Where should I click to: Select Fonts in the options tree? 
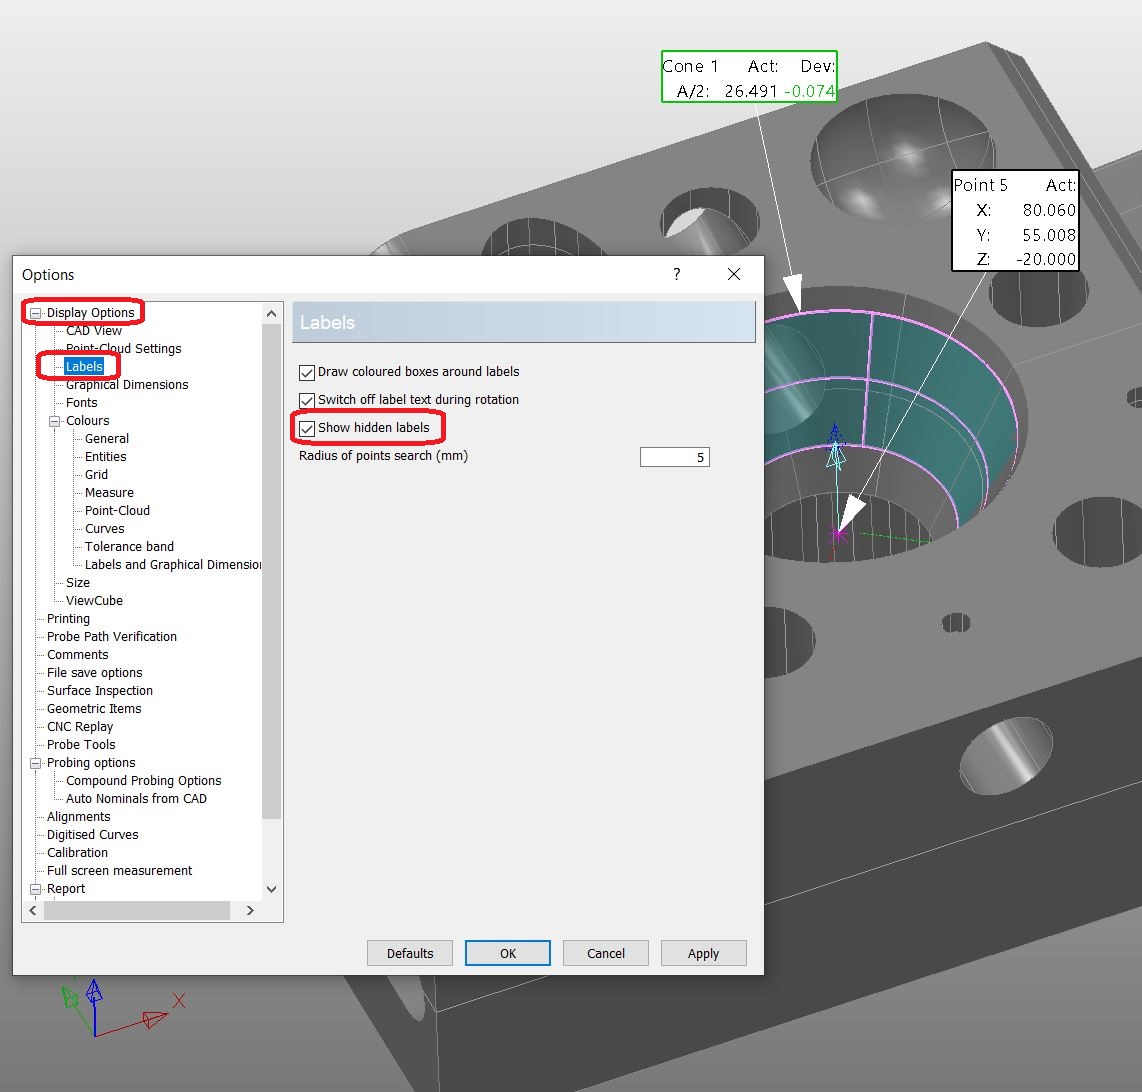[81, 402]
